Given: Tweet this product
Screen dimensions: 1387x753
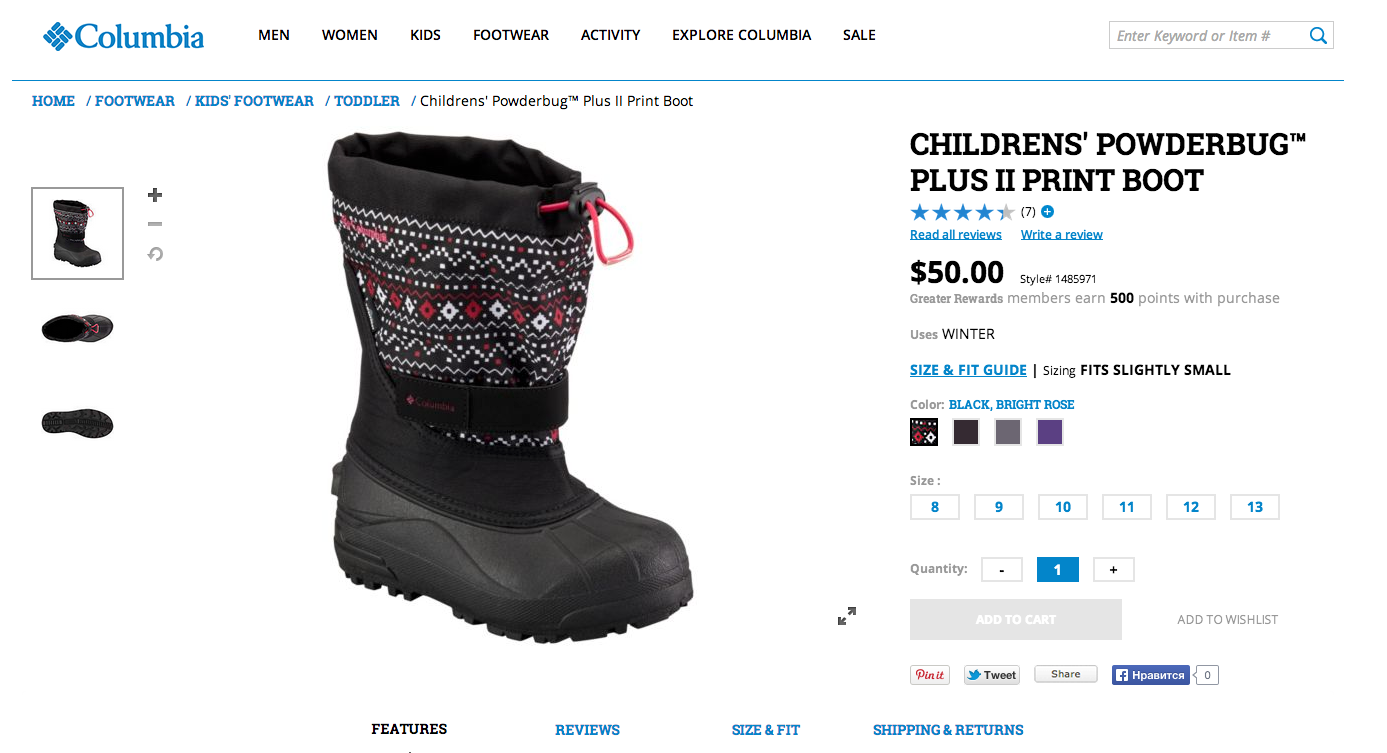Looking at the screenshot, I should click(x=991, y=675).
